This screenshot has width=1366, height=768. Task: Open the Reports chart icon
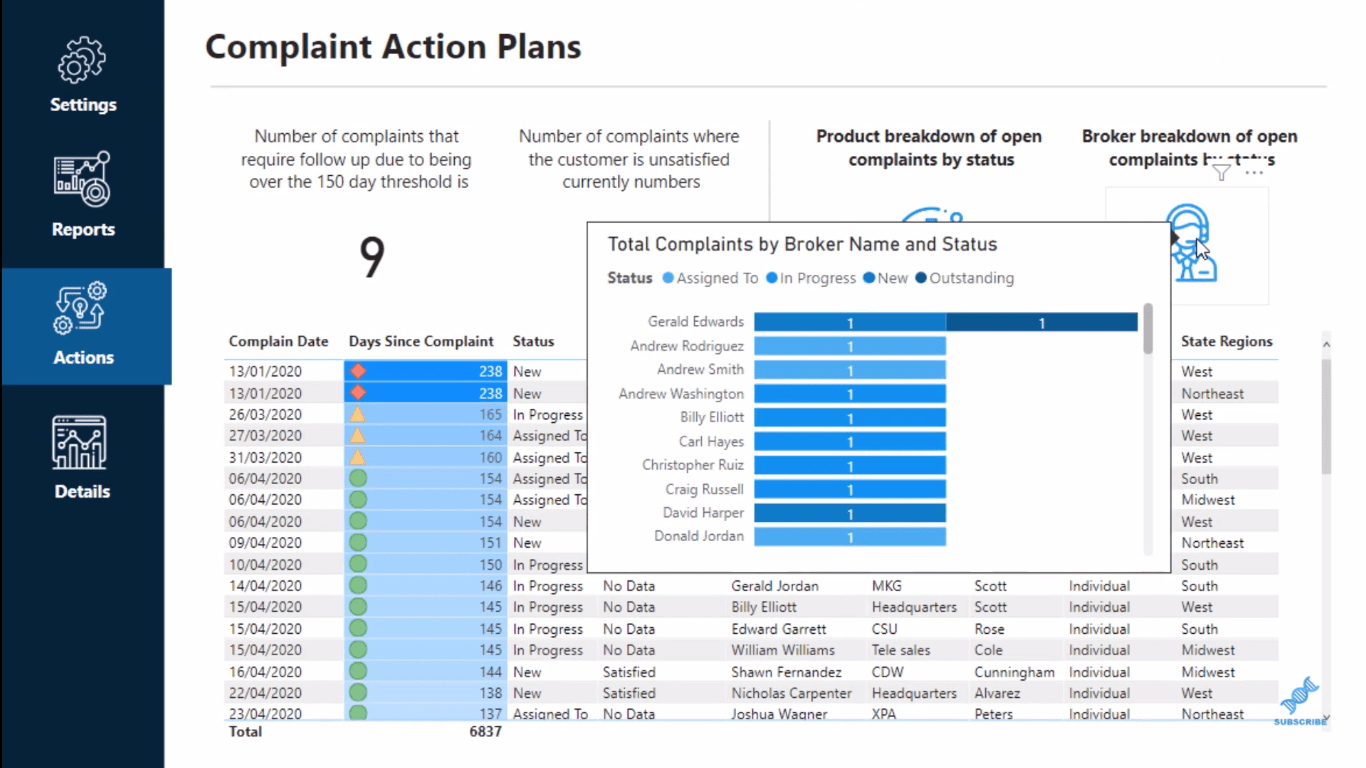(x=82, y=179)
